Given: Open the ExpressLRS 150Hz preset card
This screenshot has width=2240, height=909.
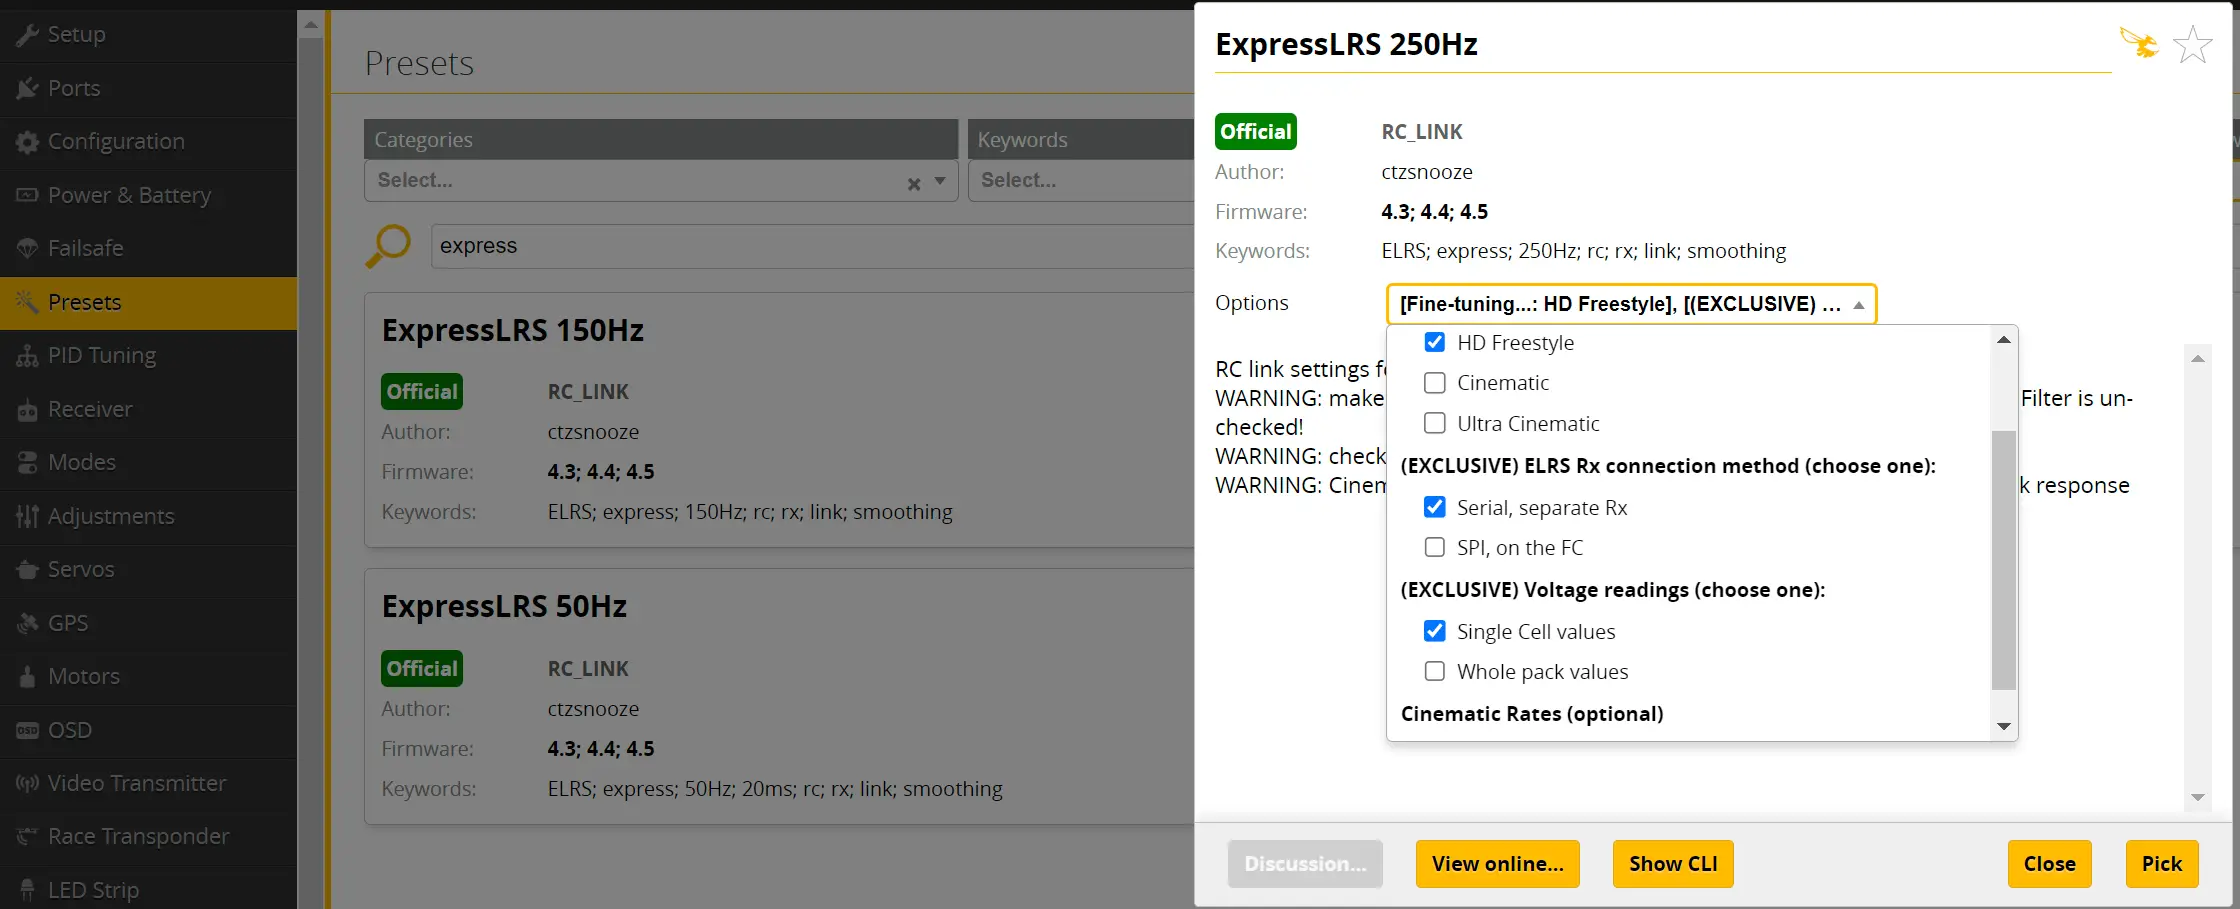Looking at the screenshot, I should point(780,420).
